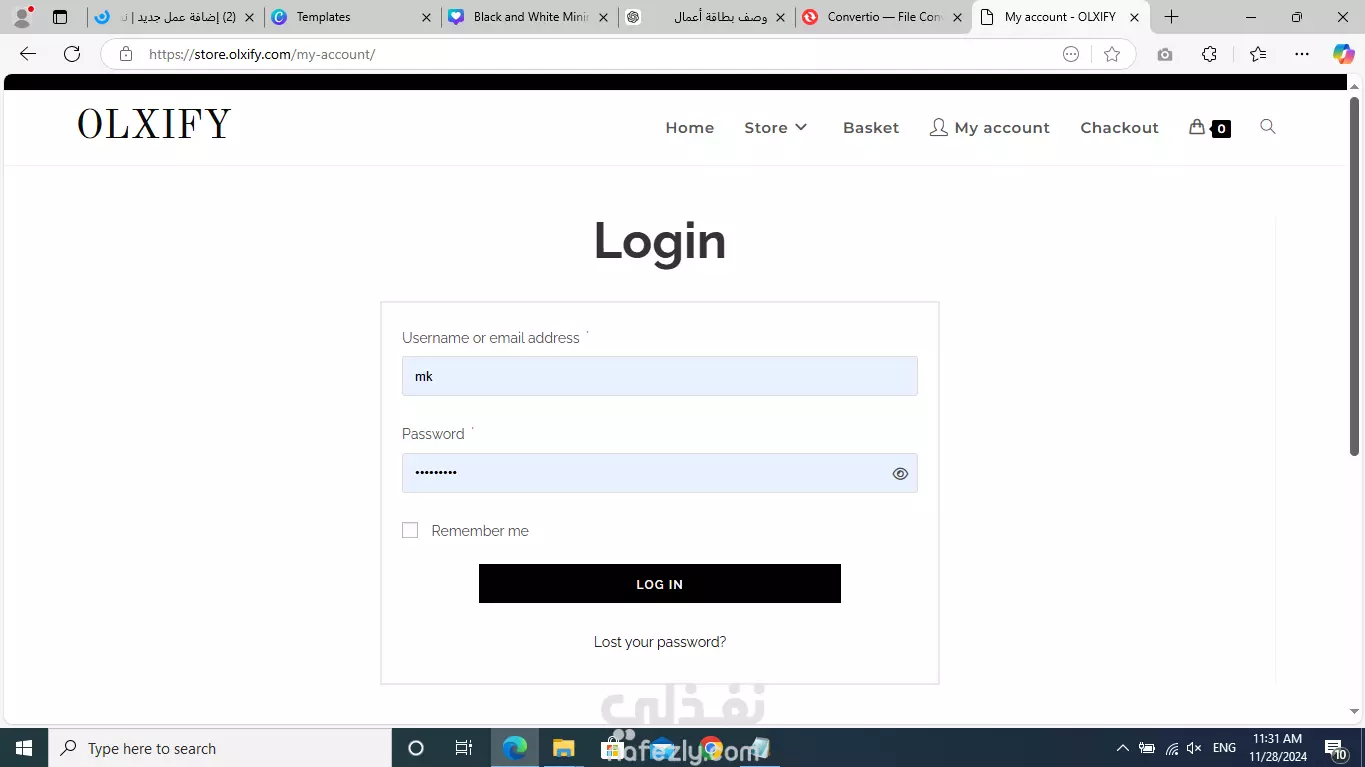Screen dimensions: 1365x767
Task: Focus the Password input field
Action: coord(660,473)
